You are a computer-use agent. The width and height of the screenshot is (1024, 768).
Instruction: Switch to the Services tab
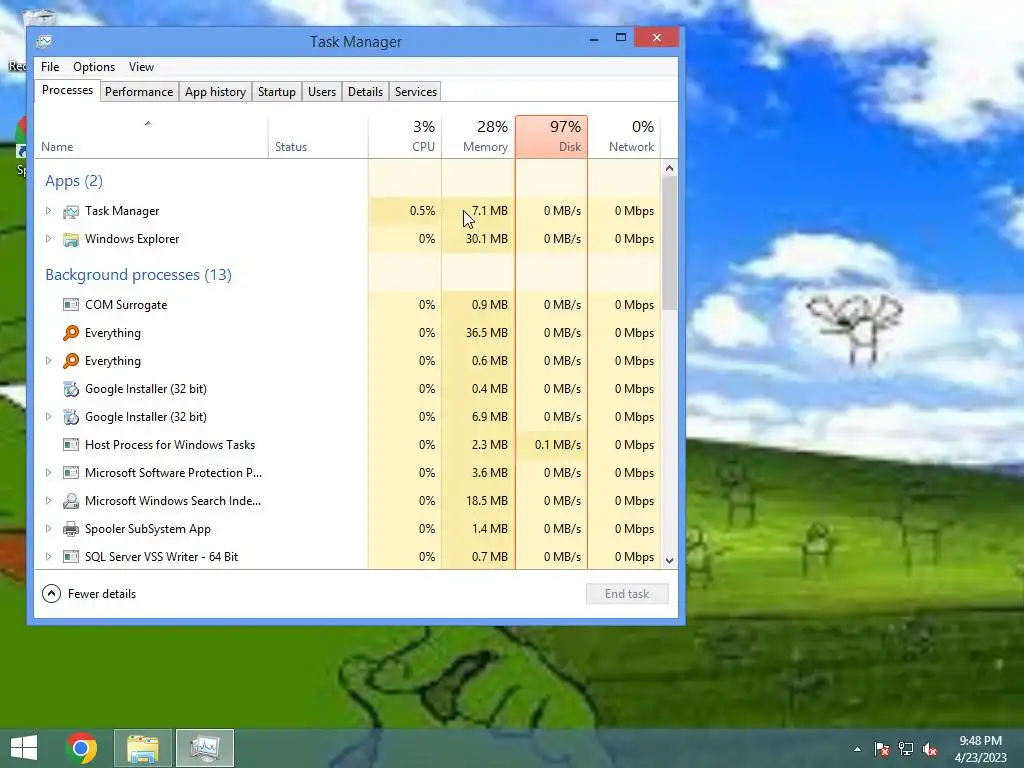click(x=415, y=92)
